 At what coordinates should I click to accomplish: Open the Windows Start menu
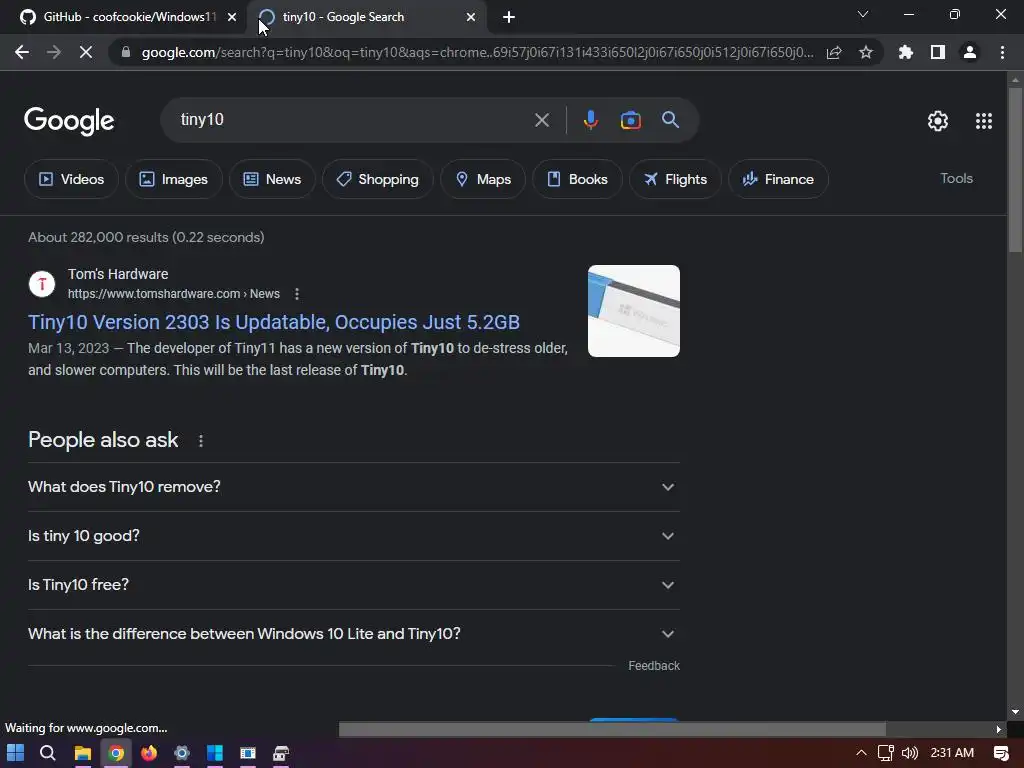click(16, 753)
